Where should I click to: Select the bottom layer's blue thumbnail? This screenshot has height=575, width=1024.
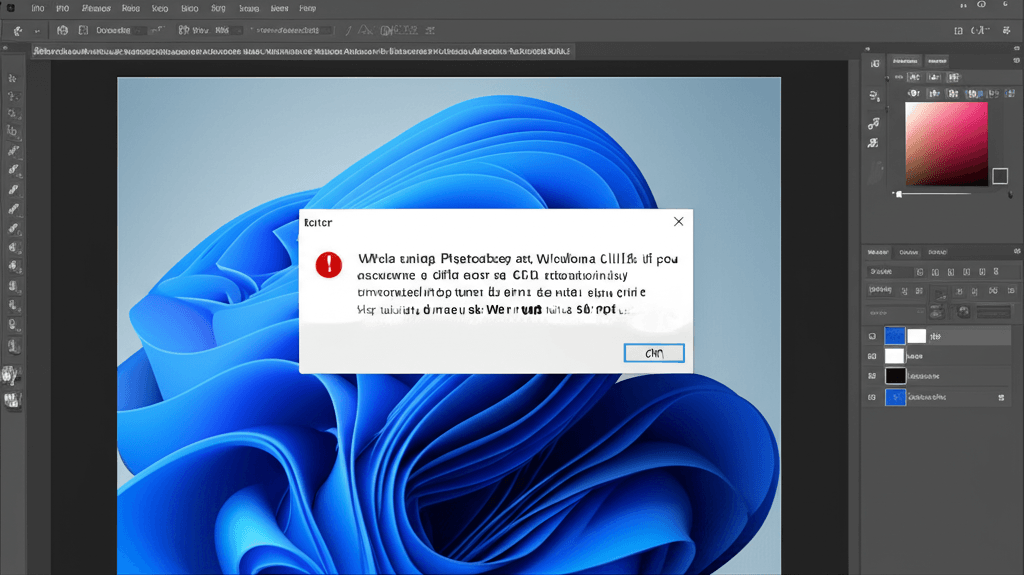(x=895, y=397)
